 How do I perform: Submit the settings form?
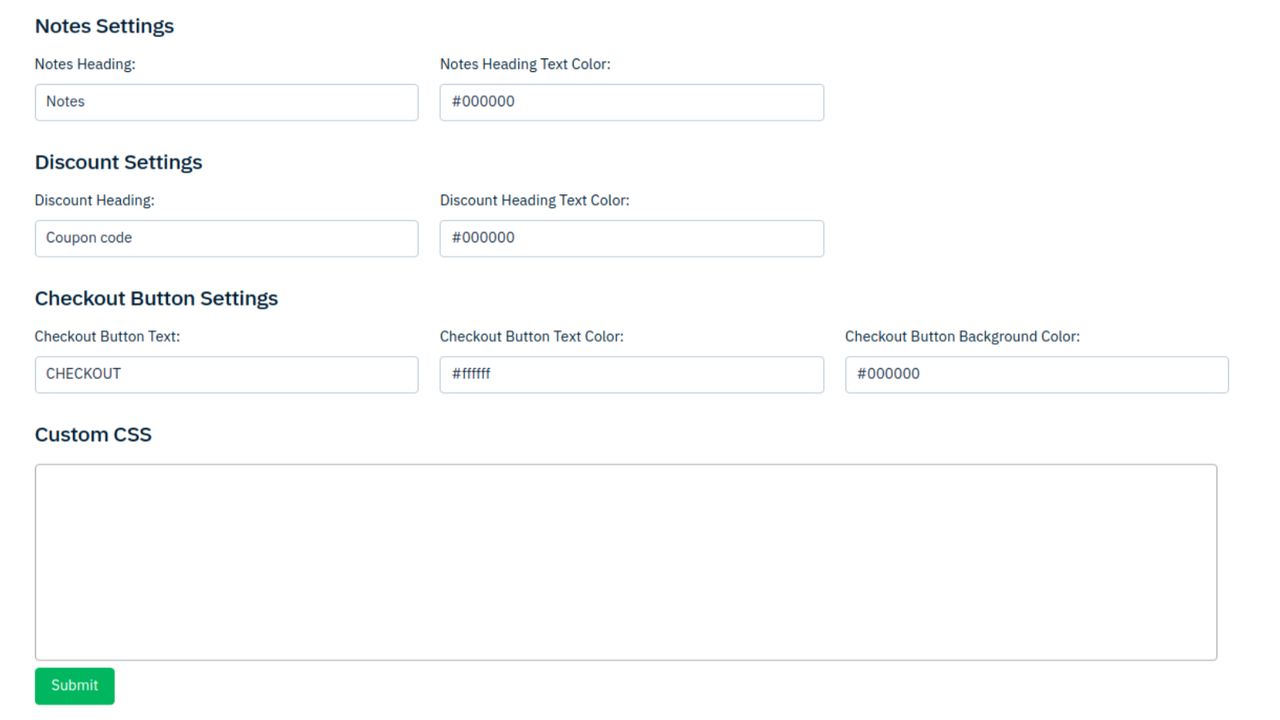pos(75,686)
